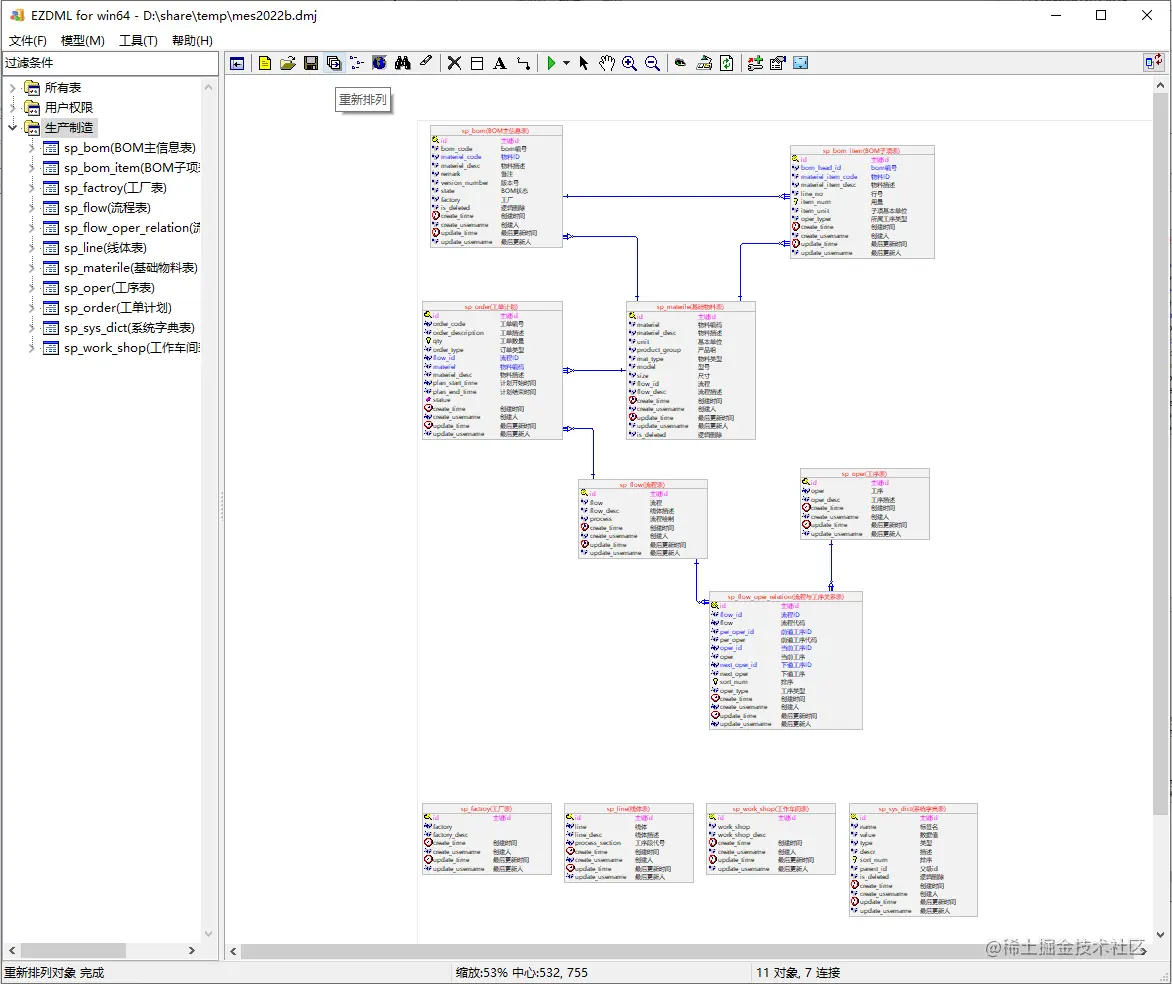The image size is (1172, 984).
Task: Click the canvas horizontal scrollbar track
Action: [688, 951]
